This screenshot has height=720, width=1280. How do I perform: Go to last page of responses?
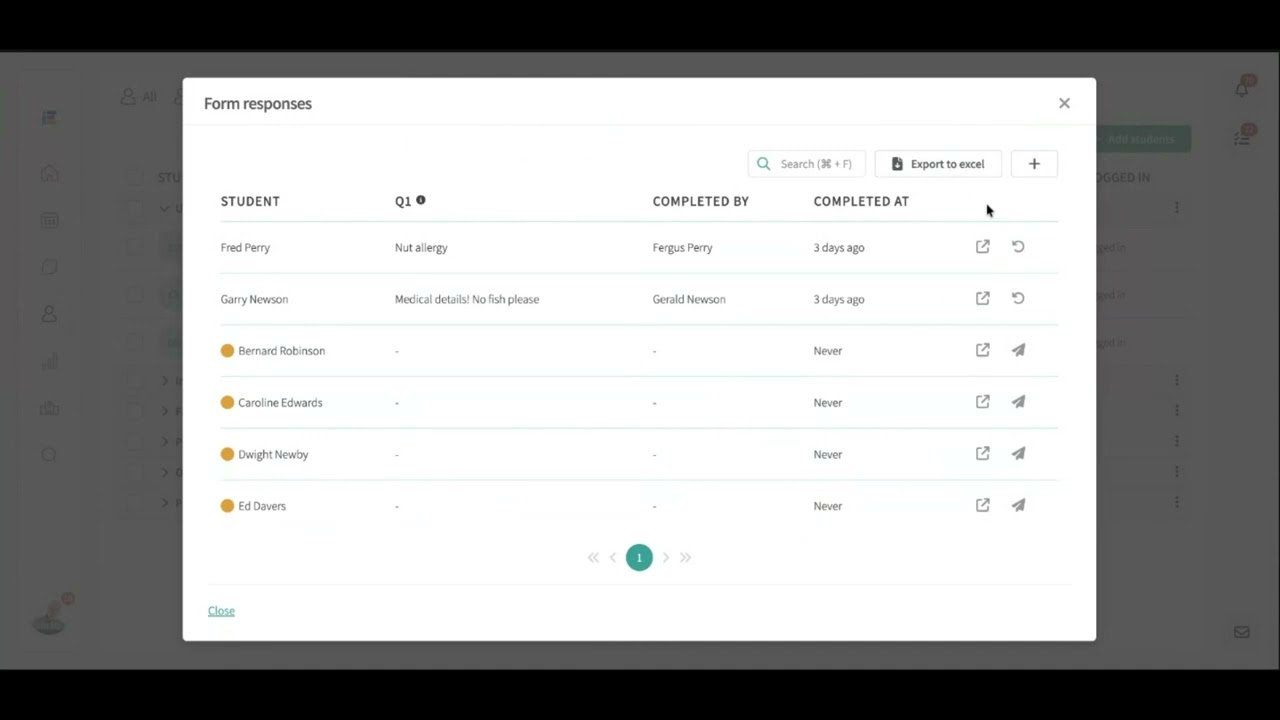coord(685,558)
